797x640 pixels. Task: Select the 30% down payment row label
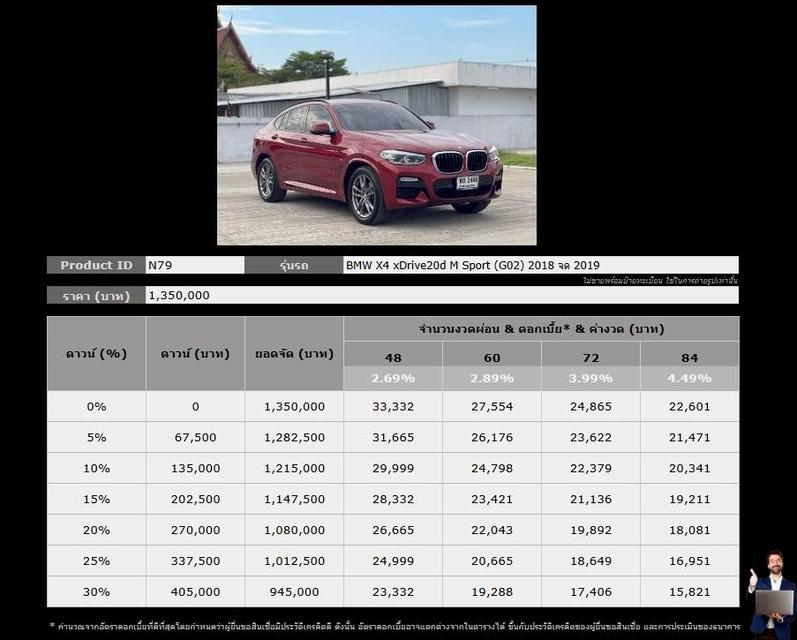[96, 592]
